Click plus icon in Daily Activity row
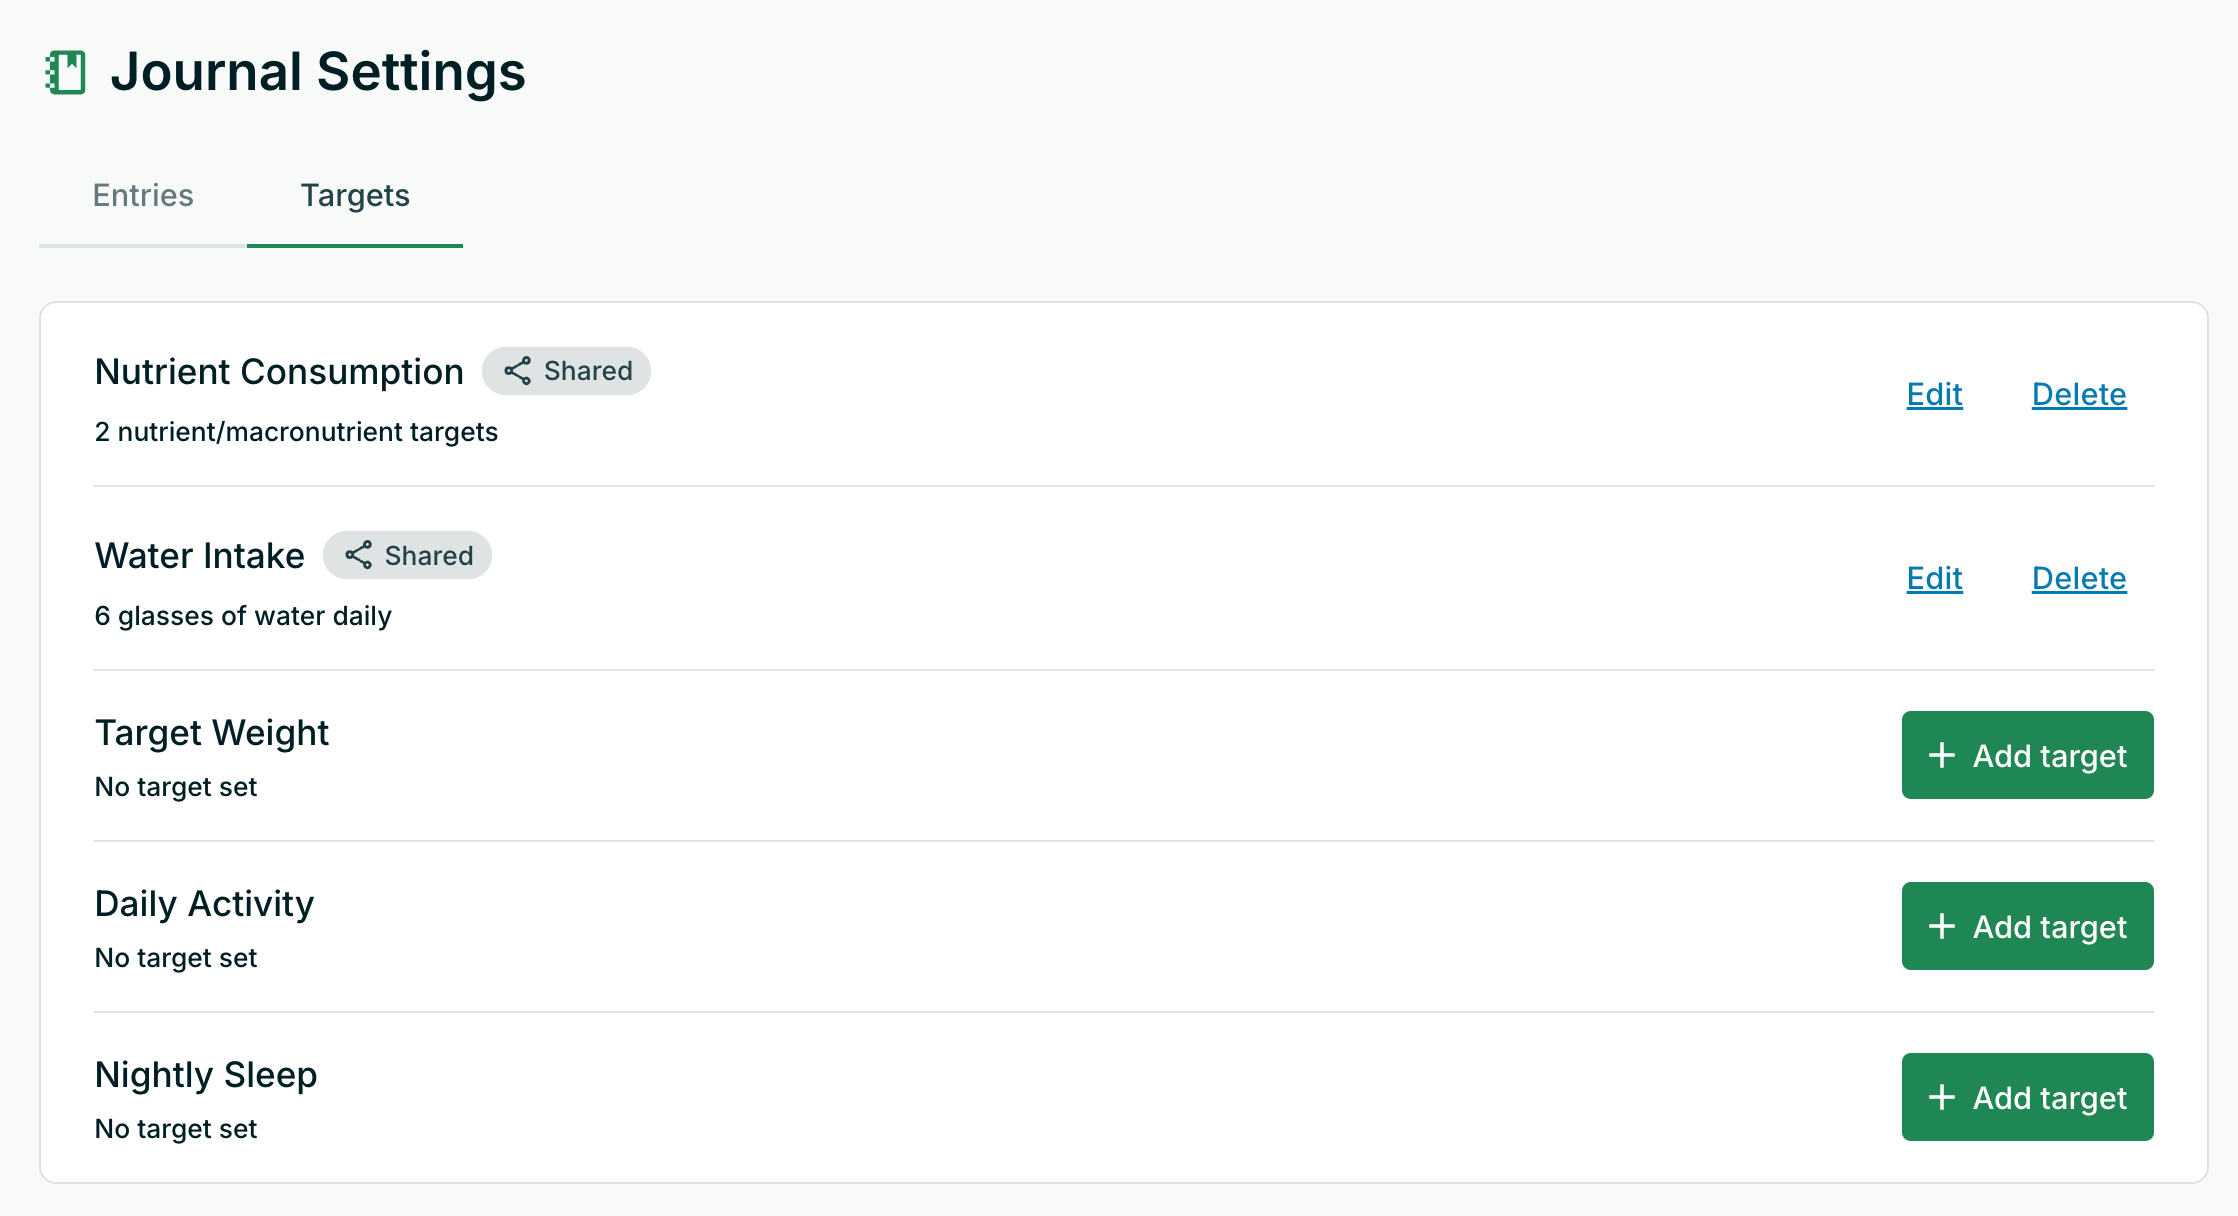2238x1216 pixels. click(1941, 926)
